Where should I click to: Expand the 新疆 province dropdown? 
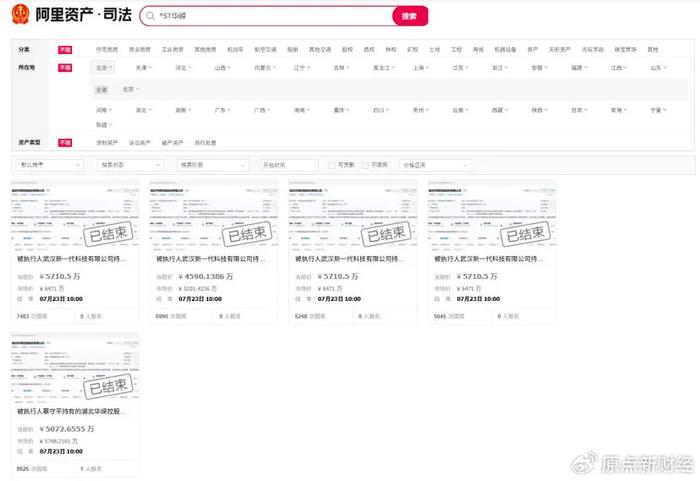(104, 125)
